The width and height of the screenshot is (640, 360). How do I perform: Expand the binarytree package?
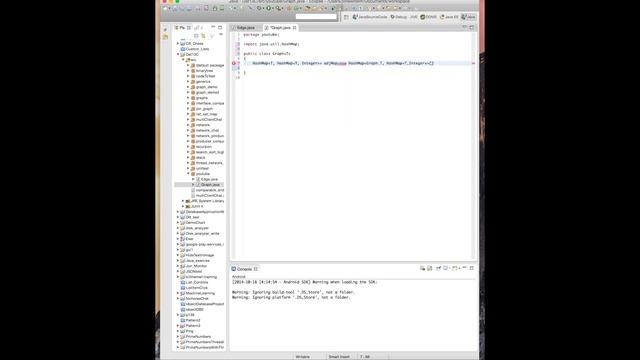click(x=189, y=71)
